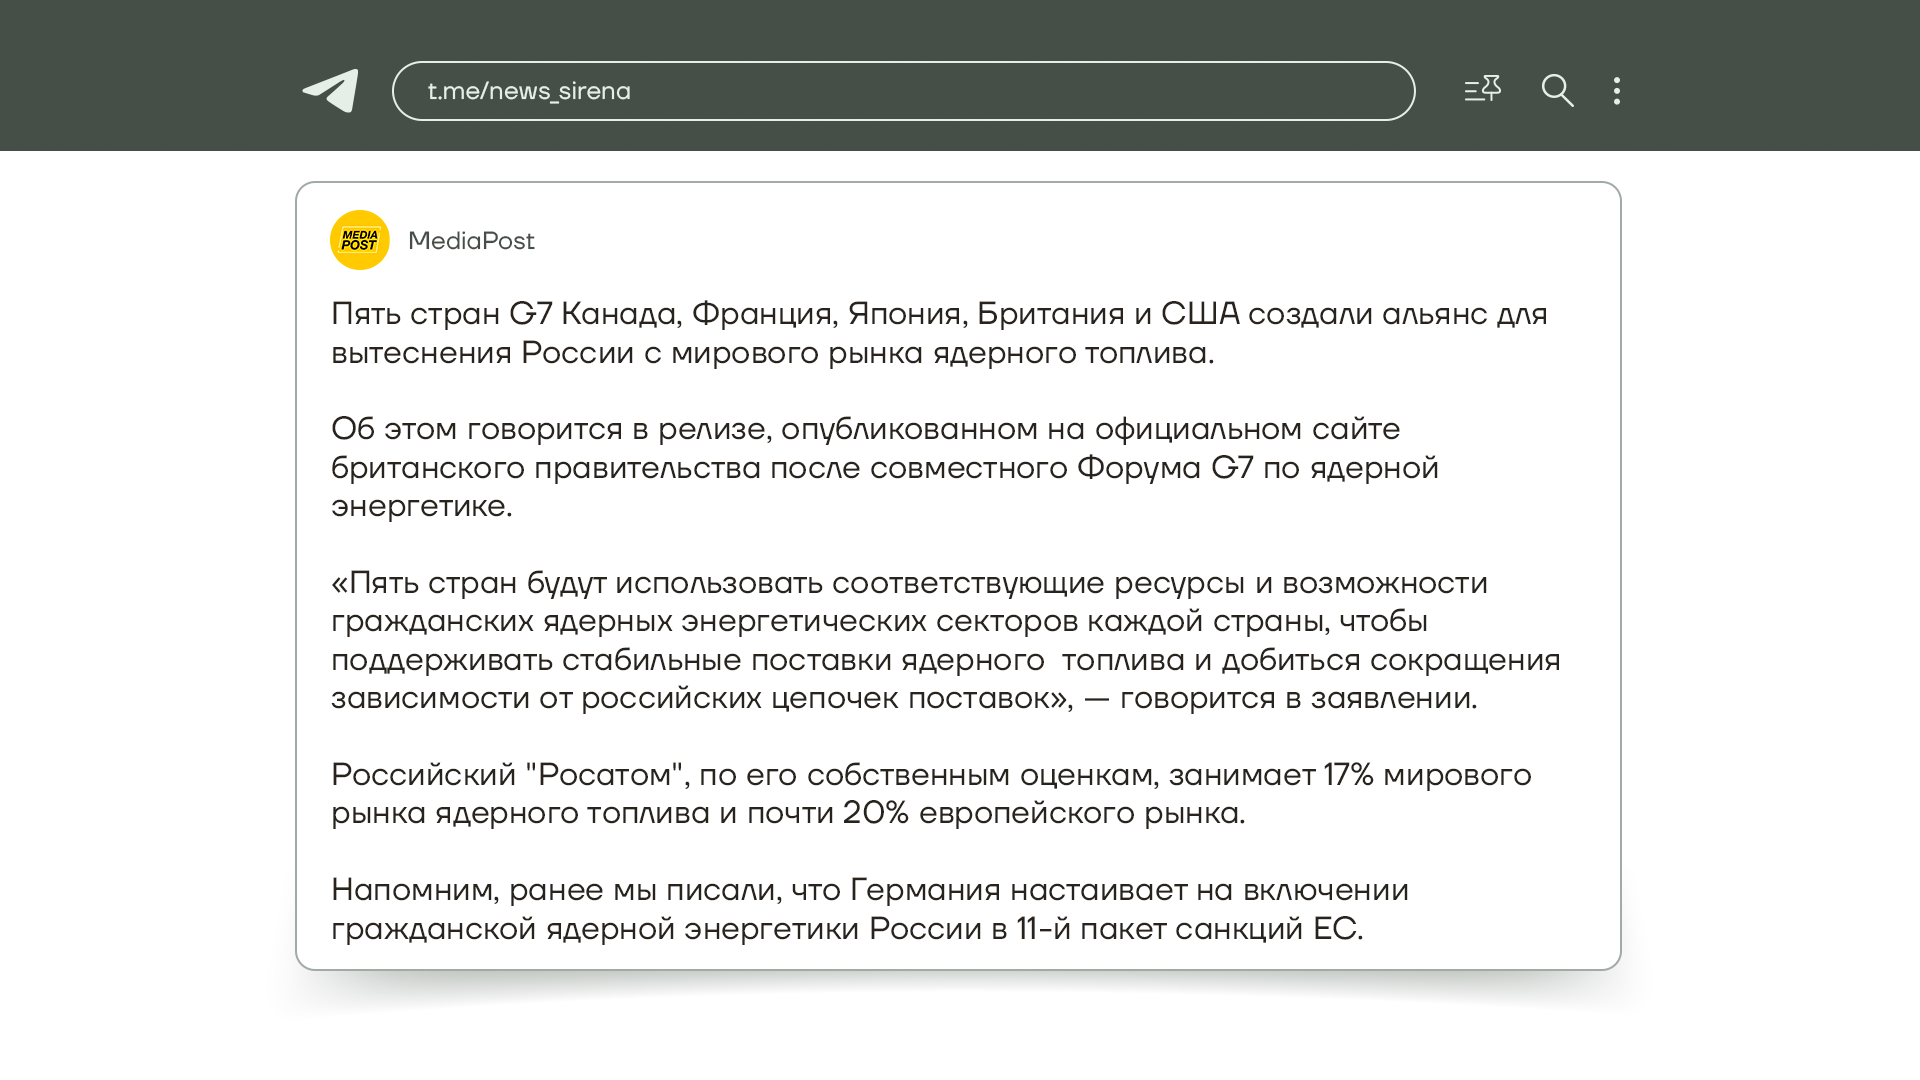Click "Форума G7" in the second paragraph
Viewport: 1920px width, 1080px height.
pos(1164,468)
